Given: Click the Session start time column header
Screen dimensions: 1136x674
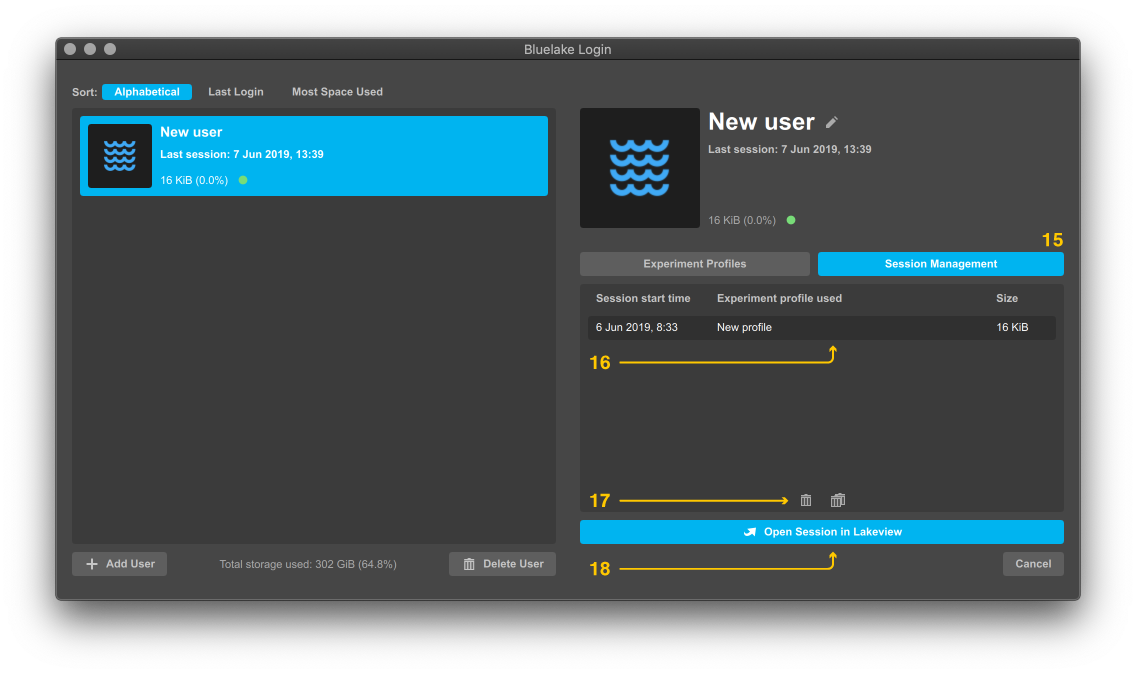Looking at the screenshot, I should (x=643, y=298).
